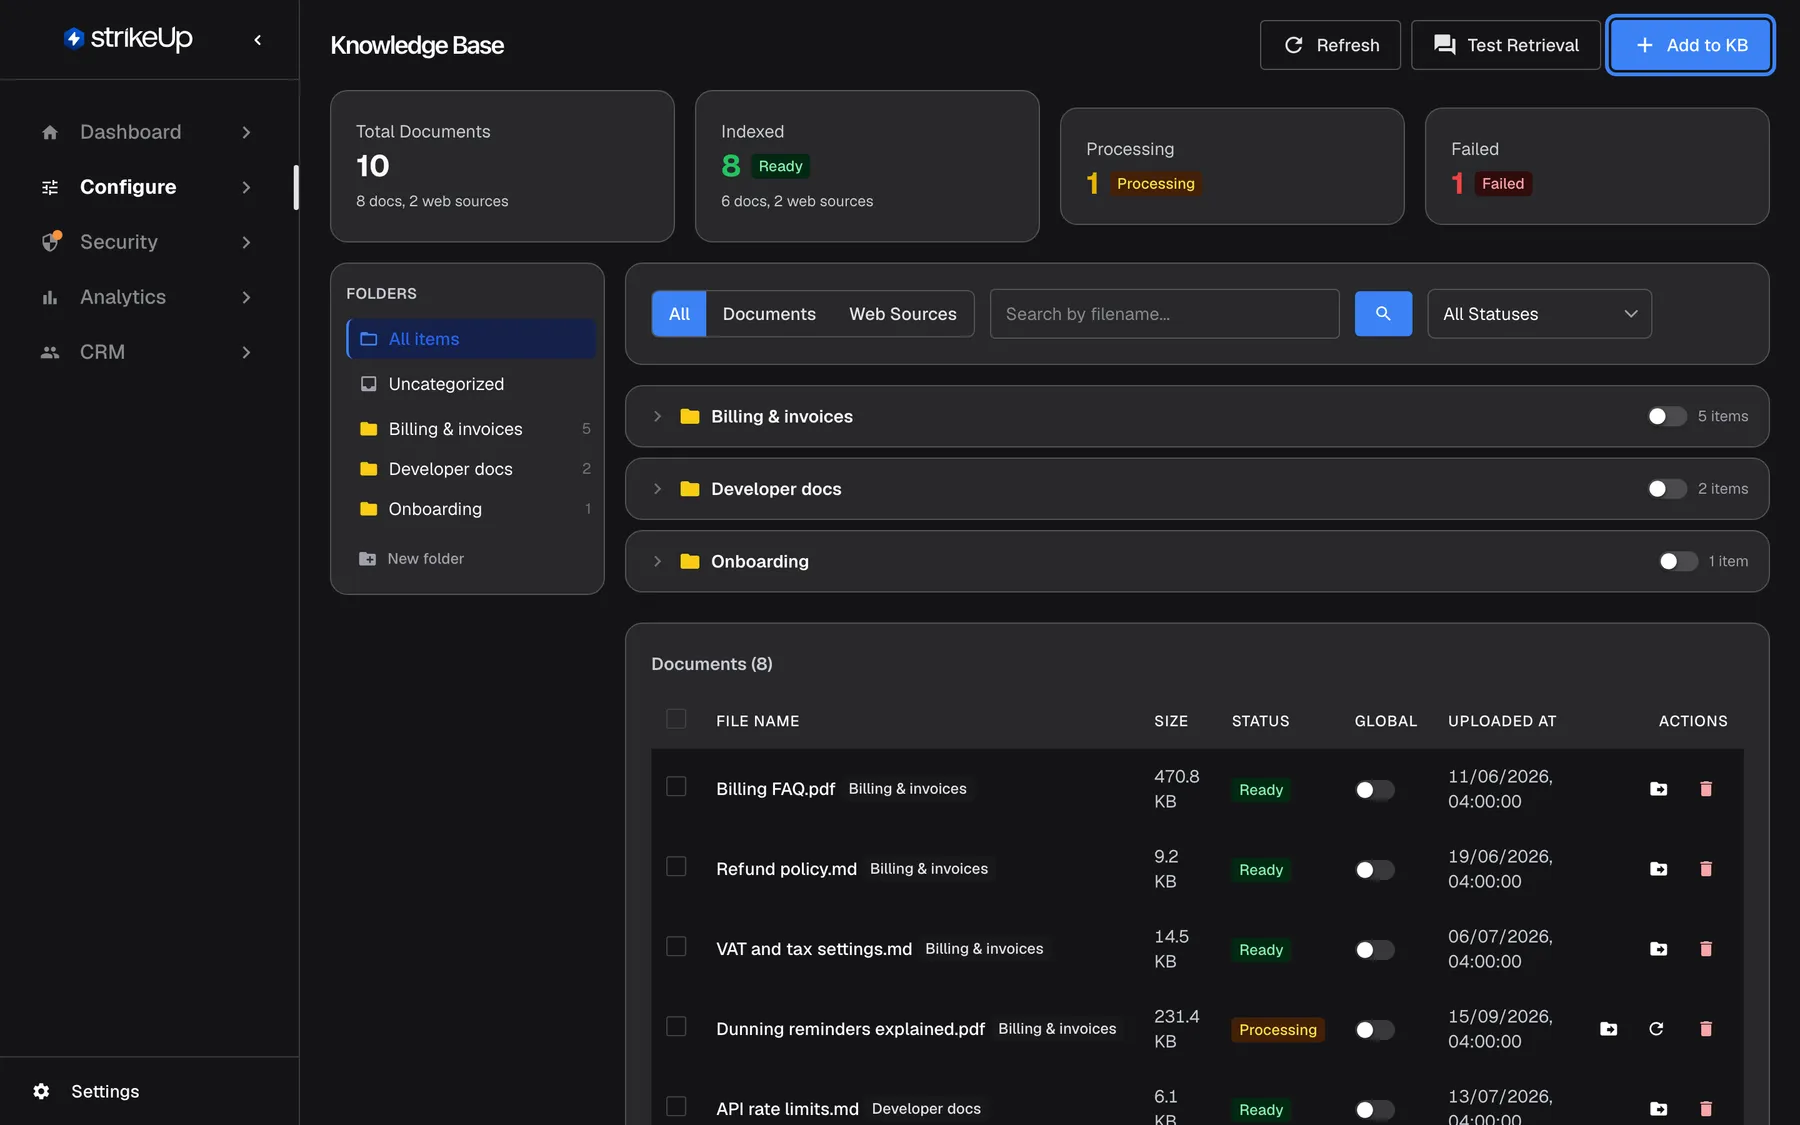The height and width of the screenshot is (1125, 1800).
Task: Select the All filter tab
Action: [679, 314]
